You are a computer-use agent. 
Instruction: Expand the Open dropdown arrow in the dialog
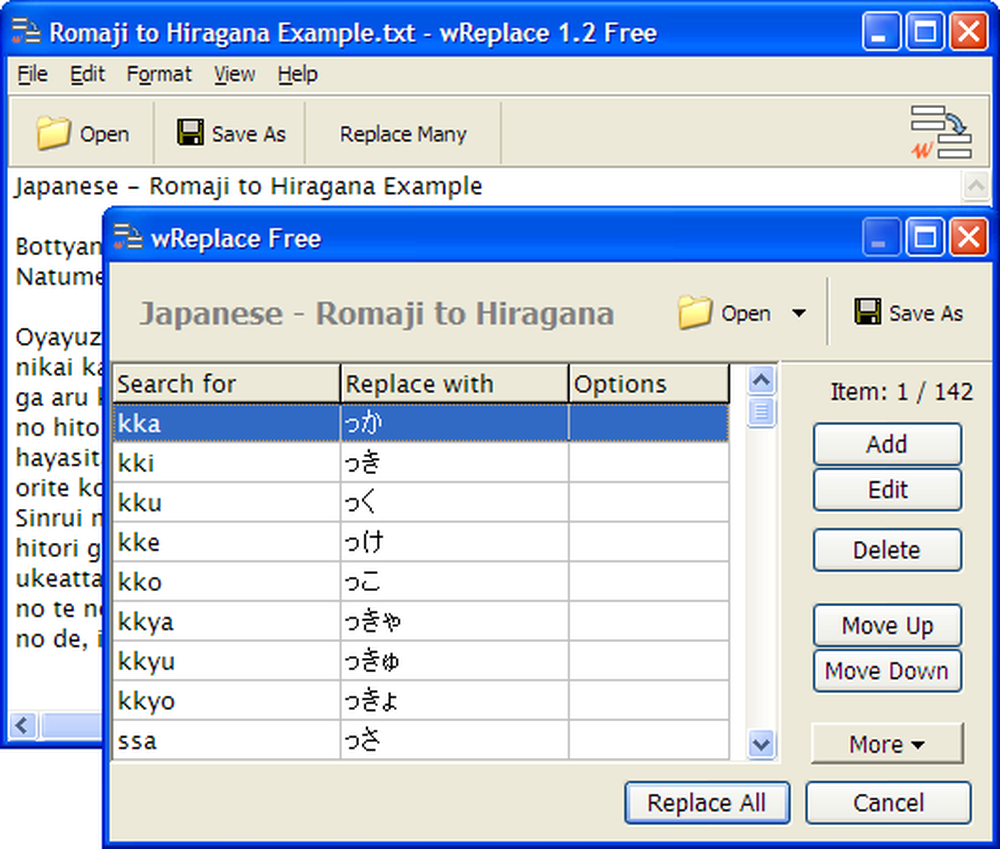[800, 313]
